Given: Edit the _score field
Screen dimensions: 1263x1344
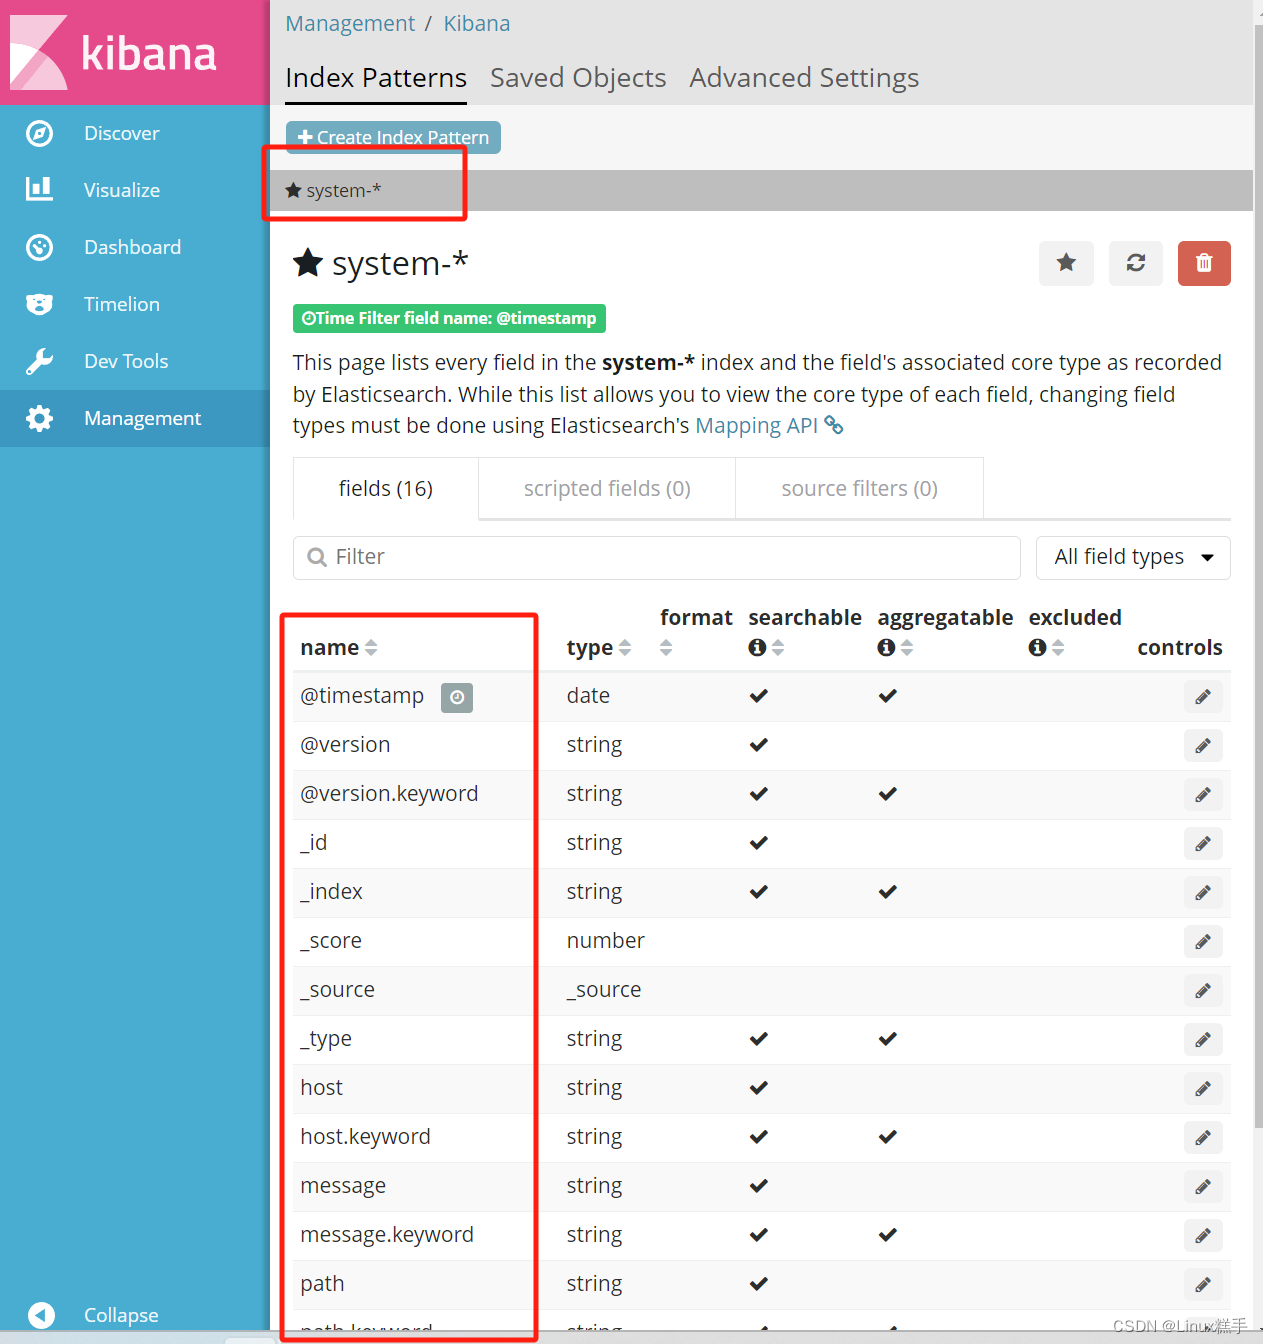Looking at the screenshot, I should 1203,942.
